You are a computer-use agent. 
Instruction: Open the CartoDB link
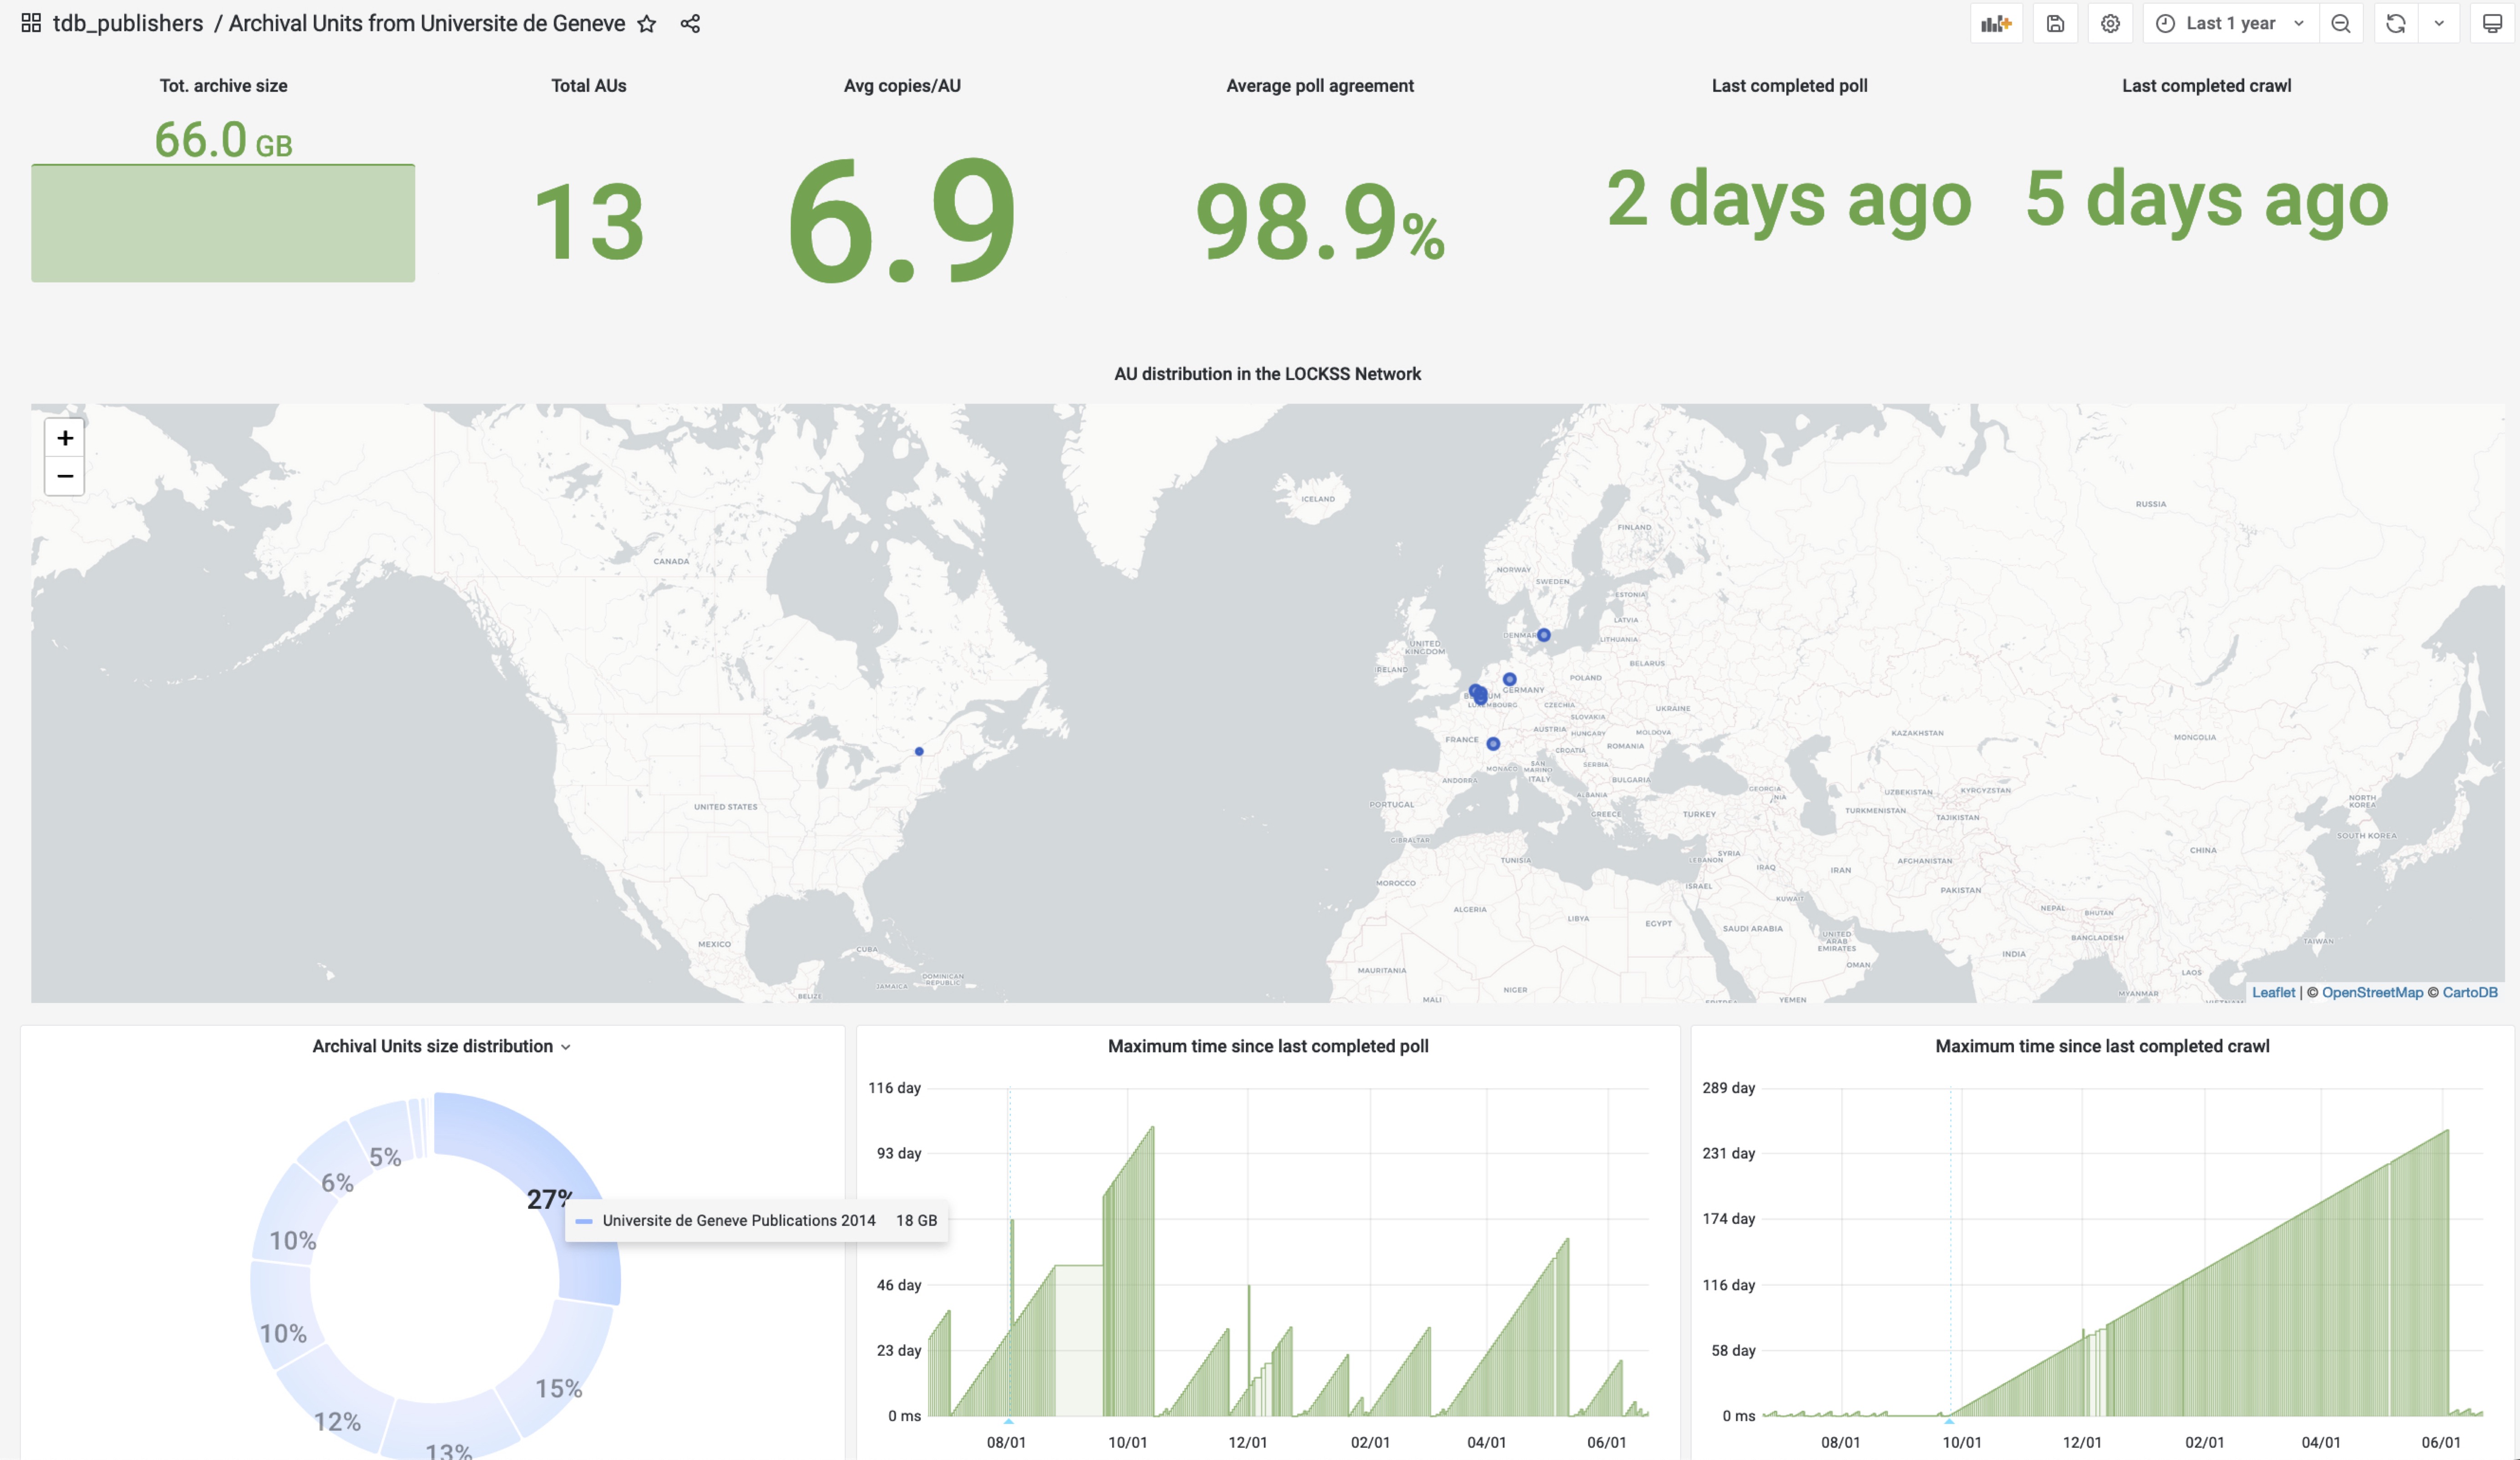pyautogui.click(x=2469, y=992)
